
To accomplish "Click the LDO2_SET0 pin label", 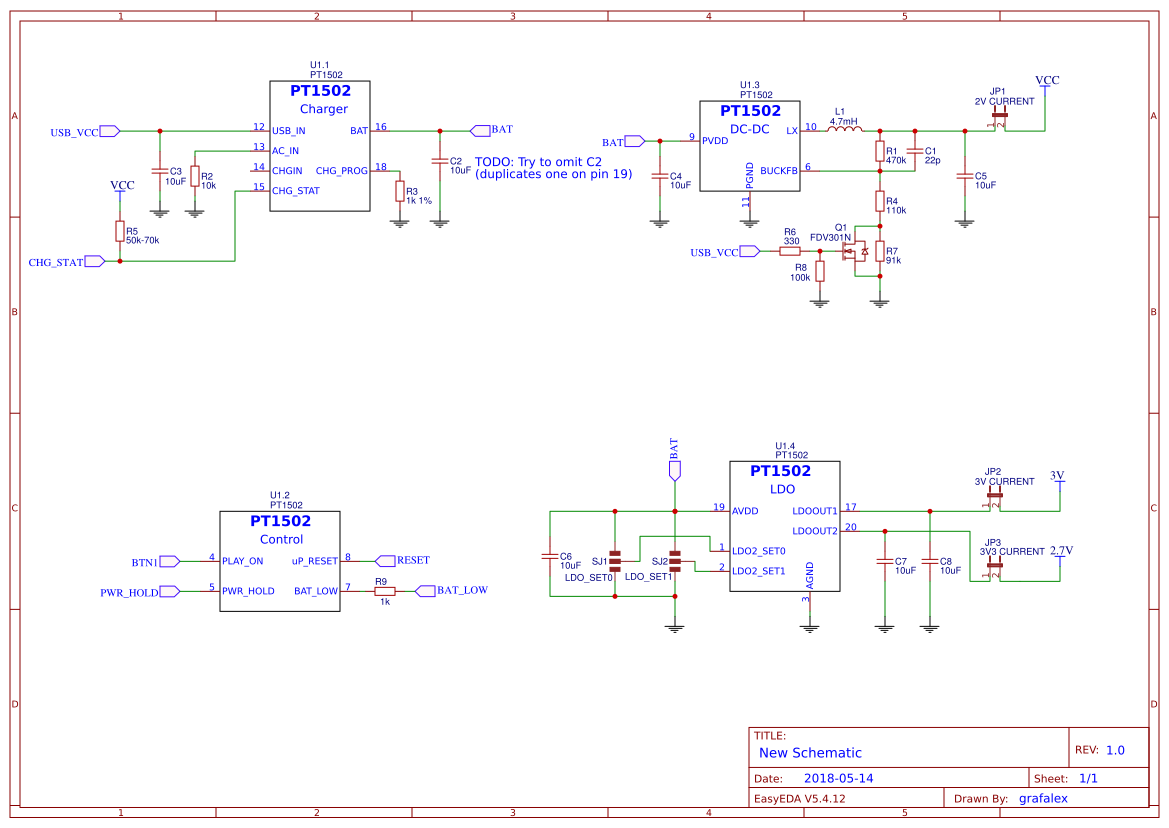I will [758, 552].
